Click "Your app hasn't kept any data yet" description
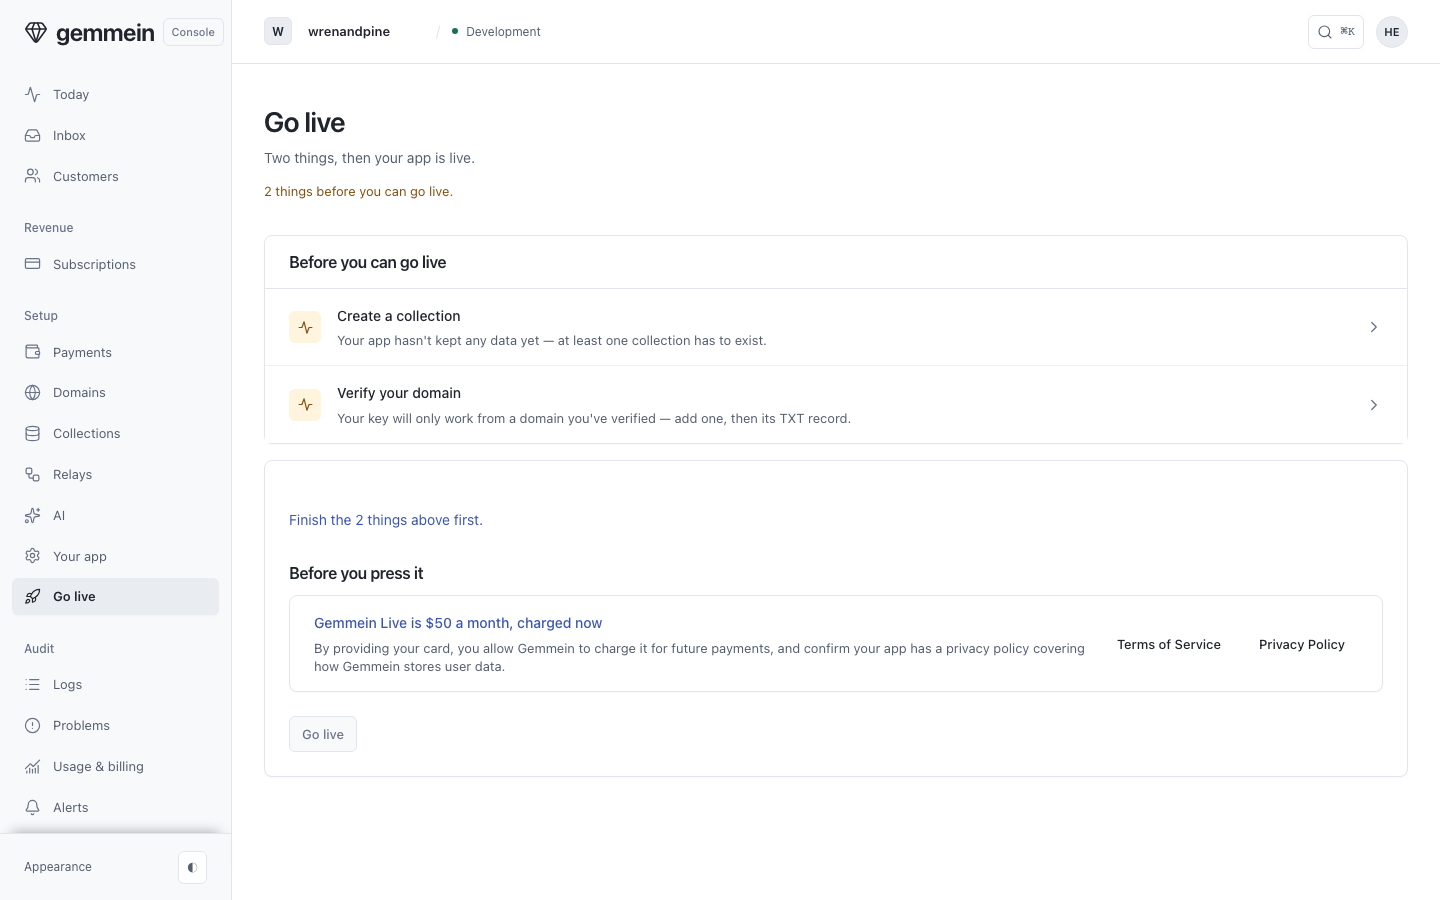 pyautogui.click(x=552, y=340)
